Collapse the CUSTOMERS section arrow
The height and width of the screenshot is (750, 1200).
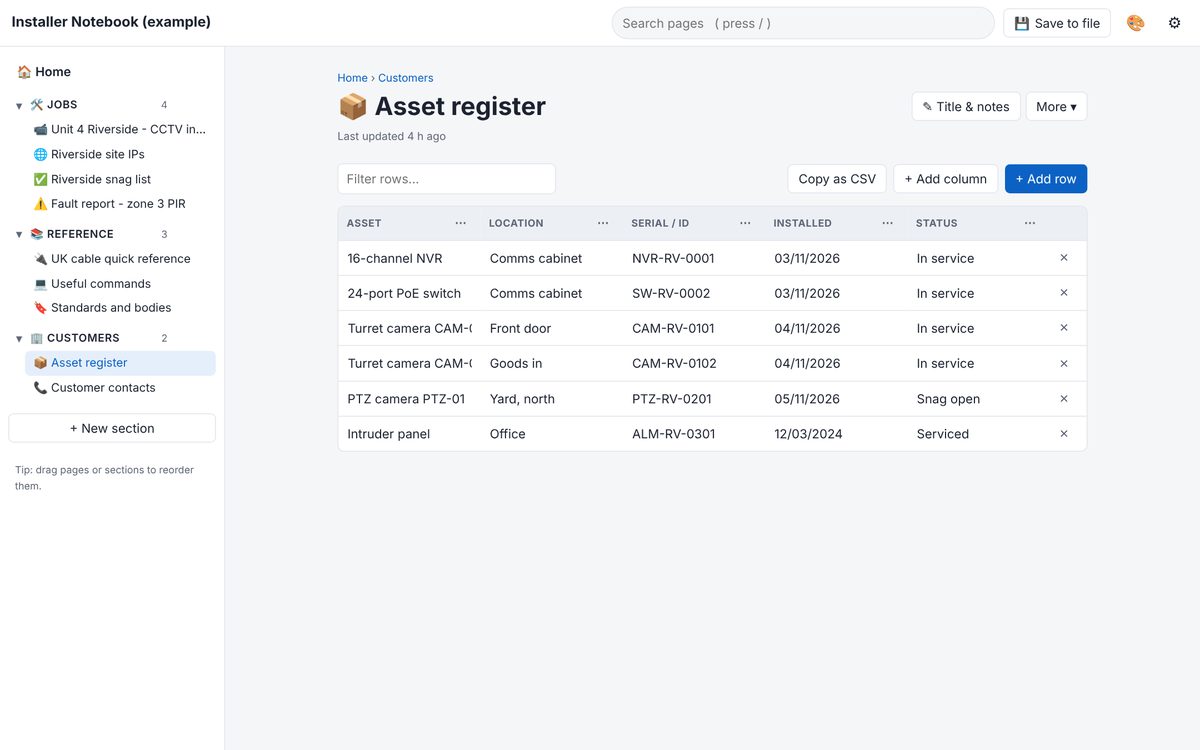[19, 338]
